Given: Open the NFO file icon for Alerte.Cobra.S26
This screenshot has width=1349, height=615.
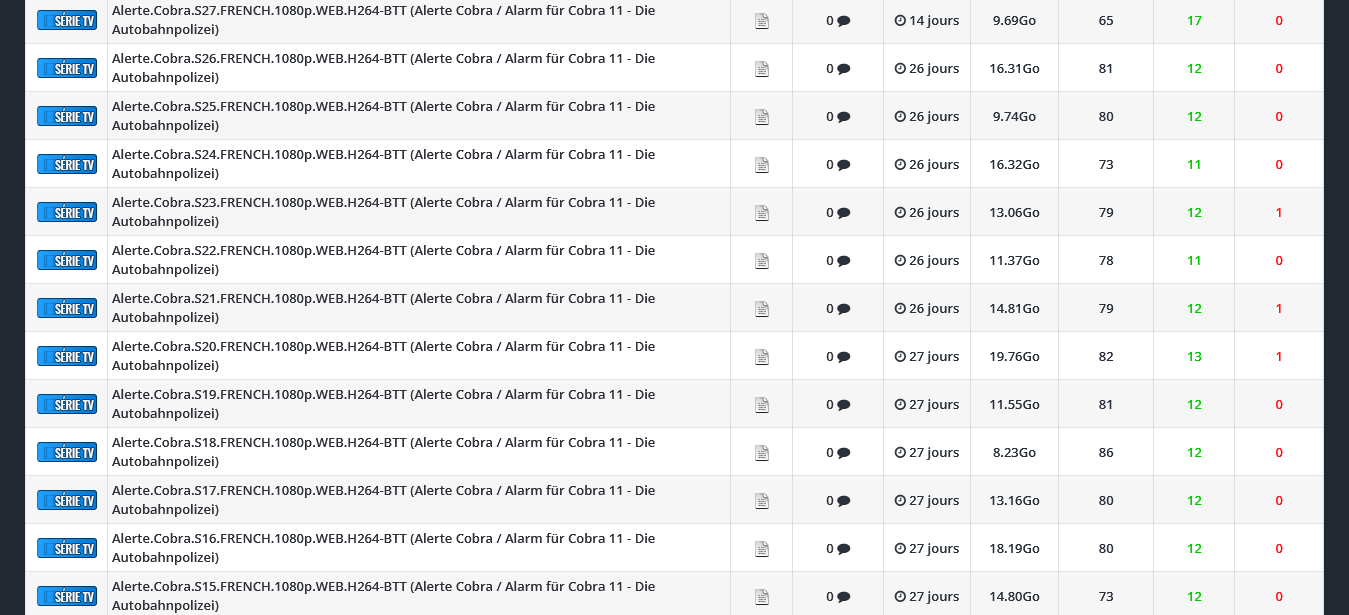Looking at the screenshot, I should (x=762, y=69).
